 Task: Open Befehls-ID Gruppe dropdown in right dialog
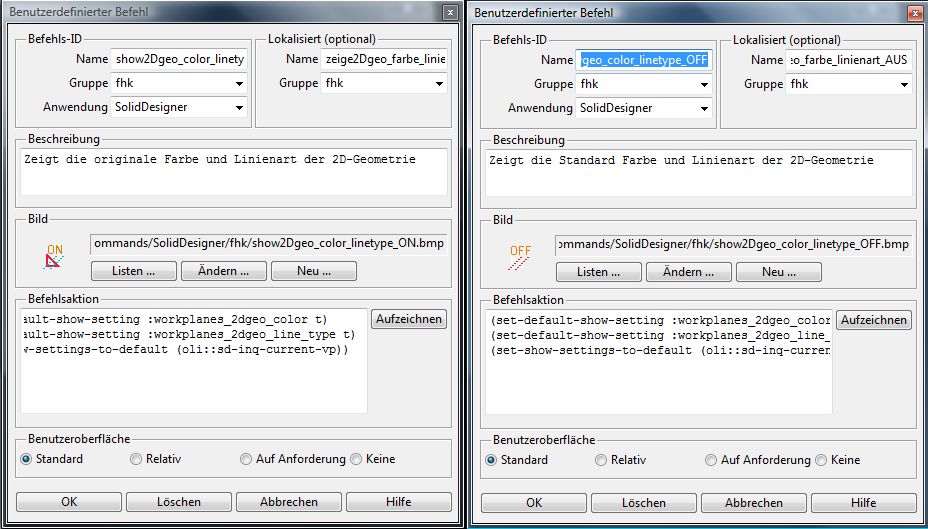tap(643, 84)
